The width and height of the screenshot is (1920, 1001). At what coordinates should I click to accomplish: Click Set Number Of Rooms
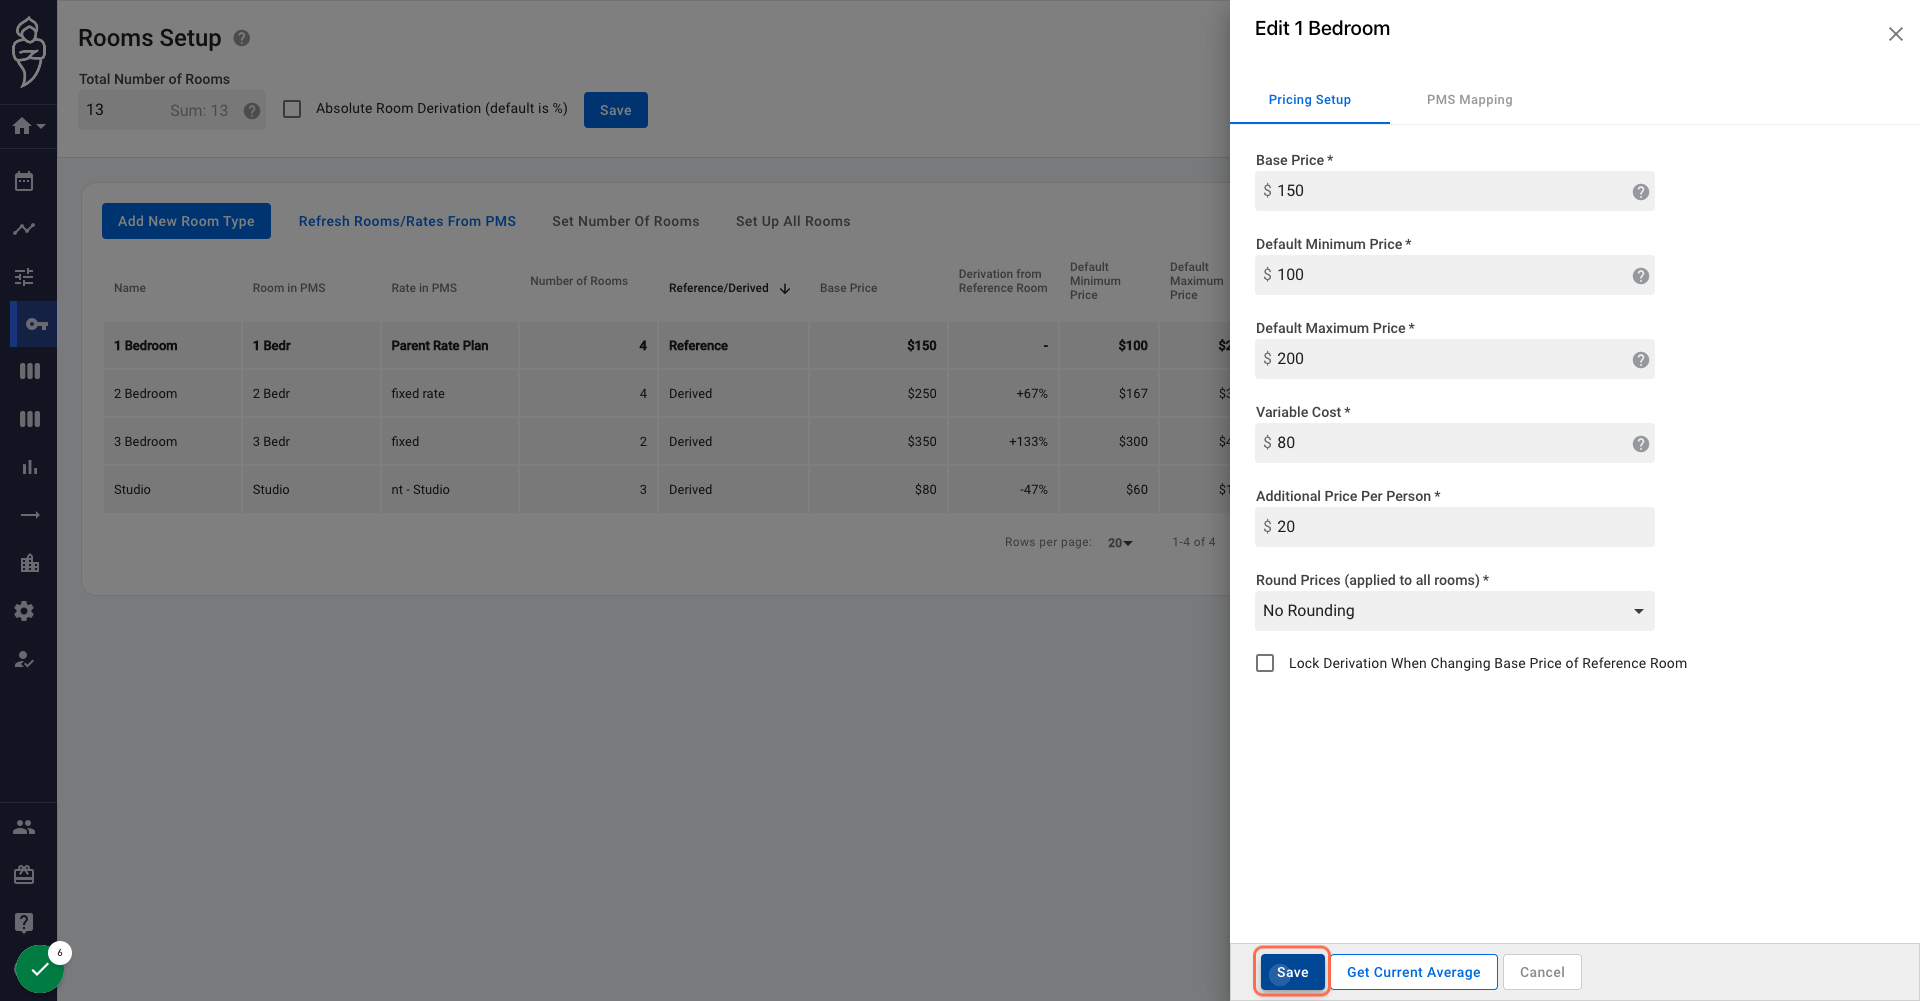pyautogui.click(x=626, y=221)
